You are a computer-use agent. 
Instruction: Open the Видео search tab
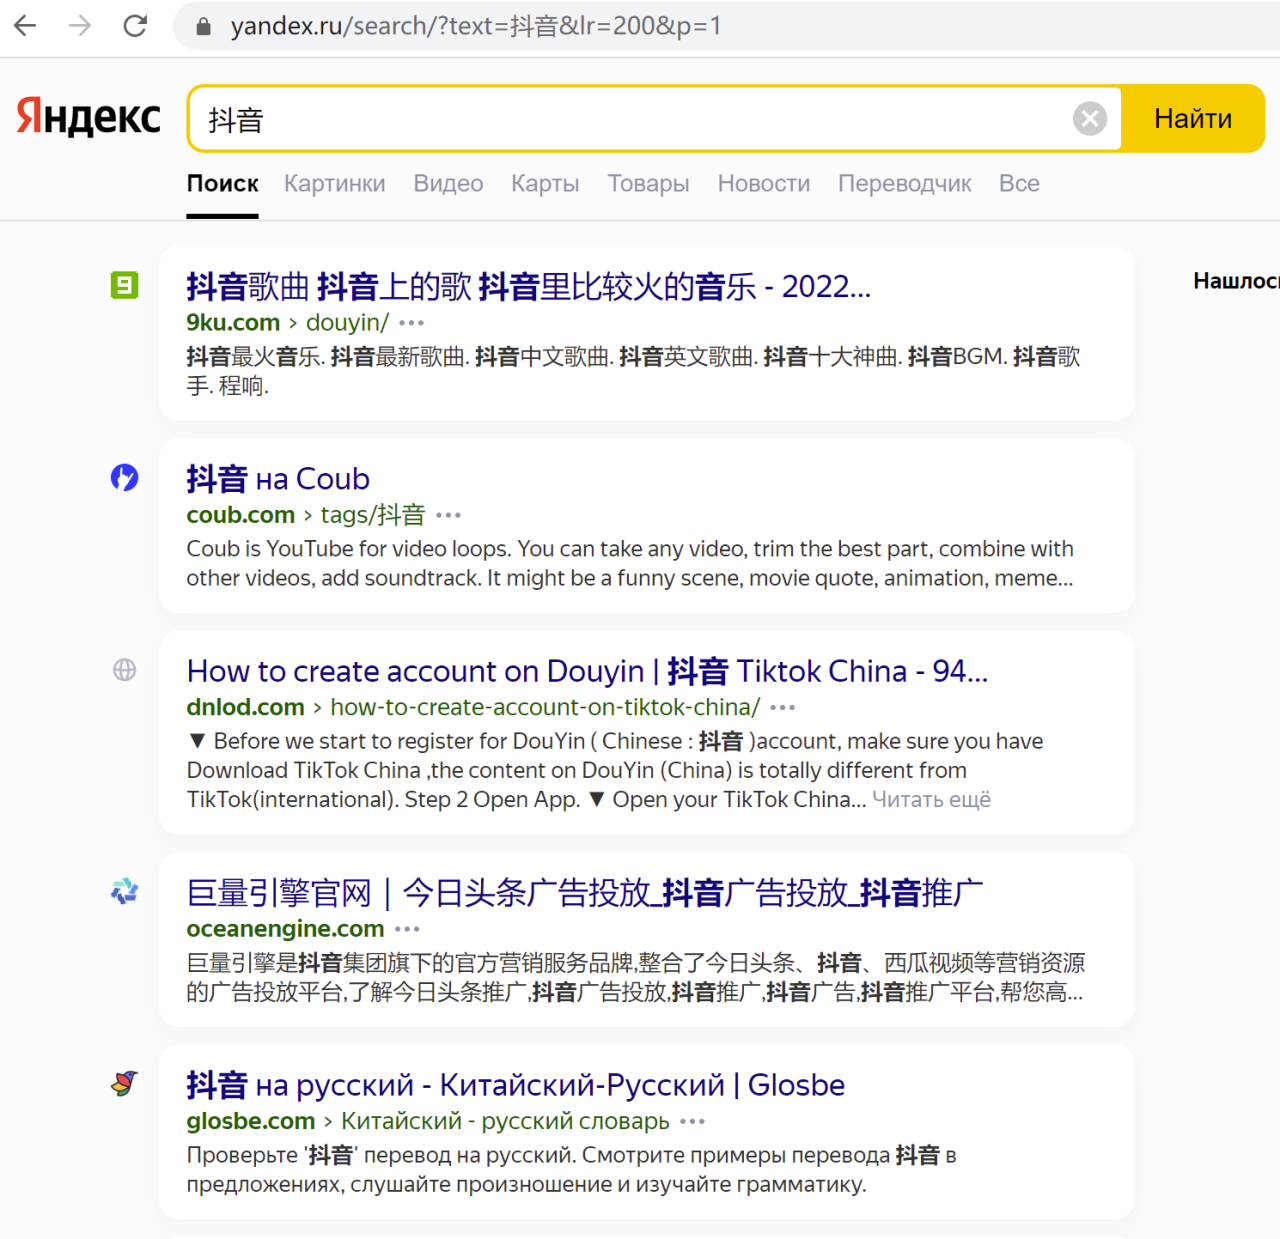(447, 183)
